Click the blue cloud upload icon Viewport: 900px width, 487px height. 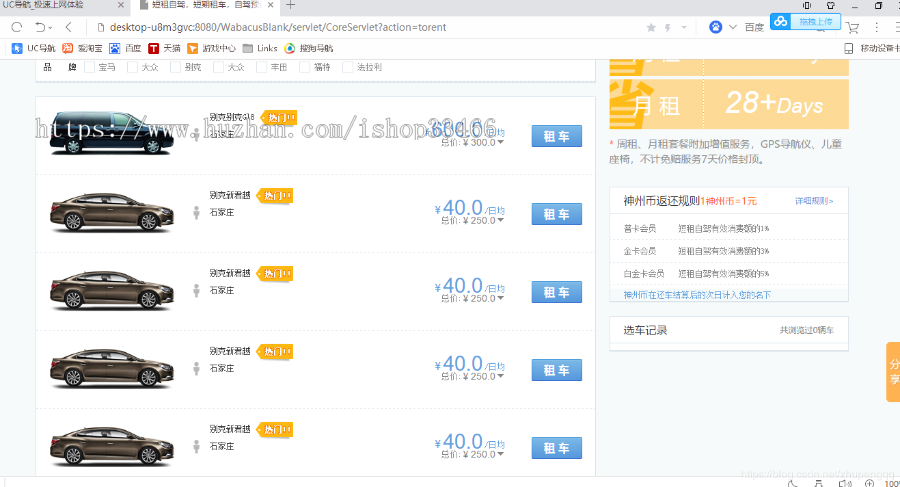point(780,22)
